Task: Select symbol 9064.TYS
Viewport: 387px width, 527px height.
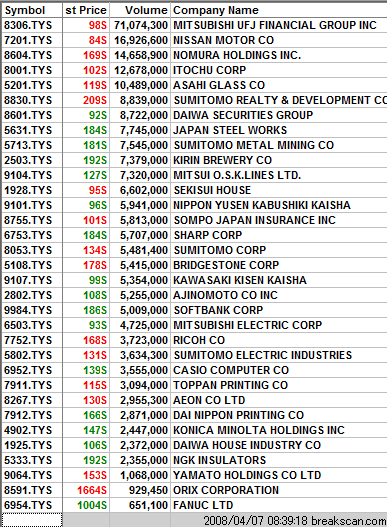Action: (28, 475)
